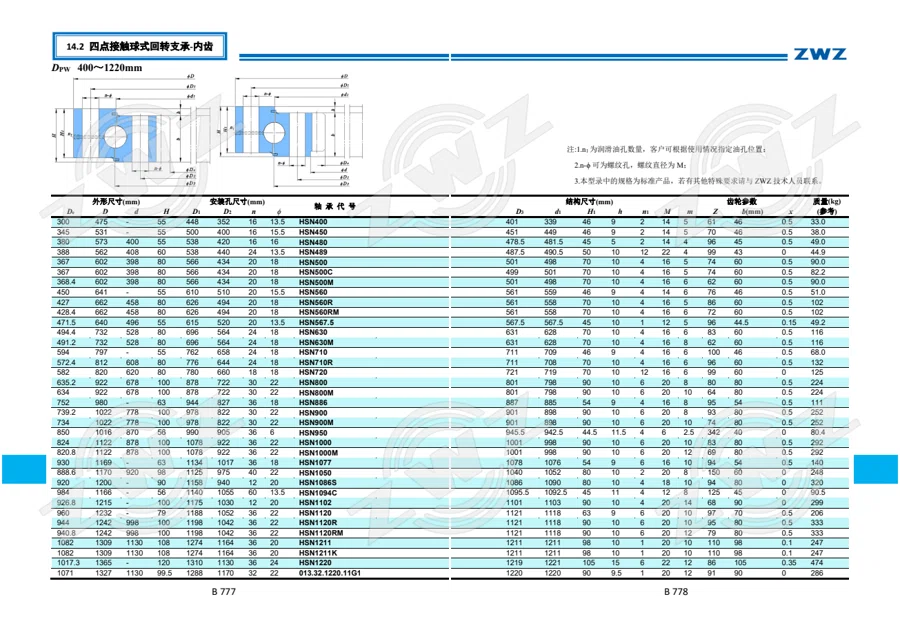The height and width of the screenshot is (637, 900).
Task: Select bearing code HSN886
Action: [x=313, y=403]
